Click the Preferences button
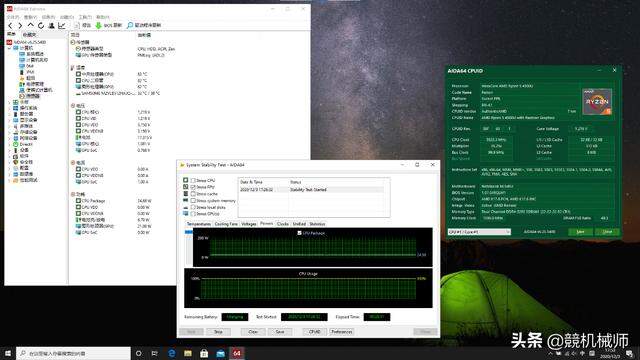 coord(342,331)
